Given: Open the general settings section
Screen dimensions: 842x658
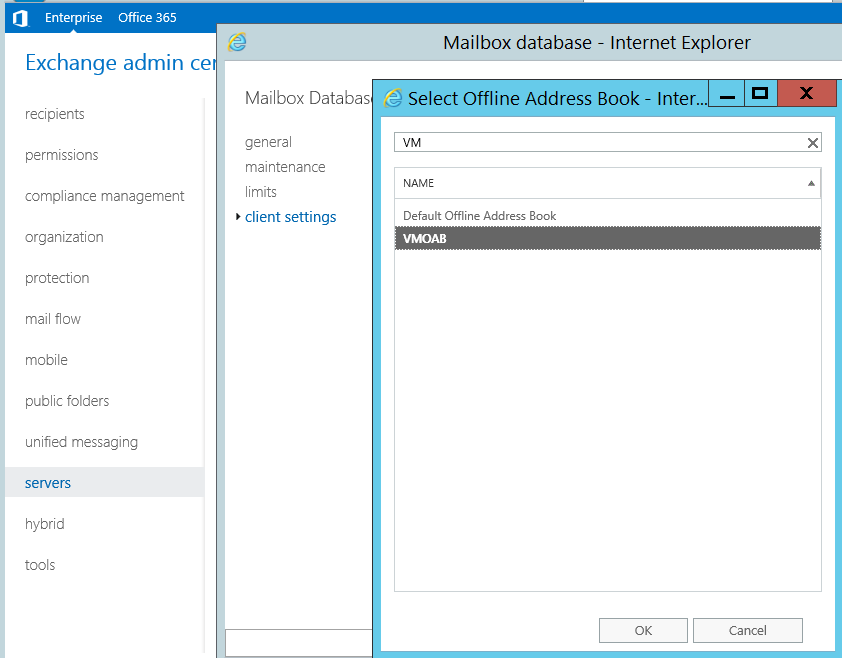Looking at the screenshot, I should pos(268,142).
